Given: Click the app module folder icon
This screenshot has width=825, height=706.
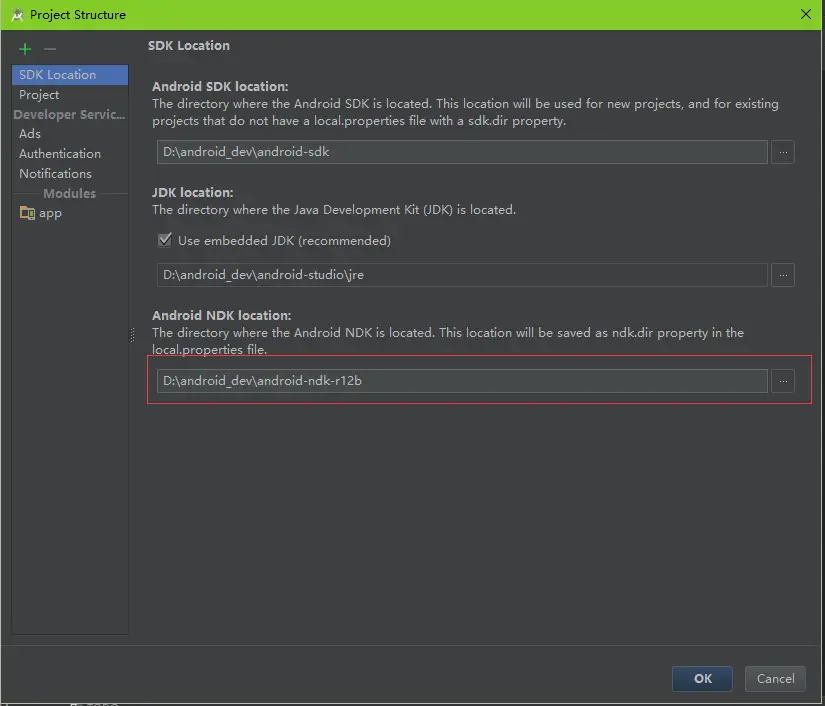Looking at the screenshot, I should [x=27, y=213].
